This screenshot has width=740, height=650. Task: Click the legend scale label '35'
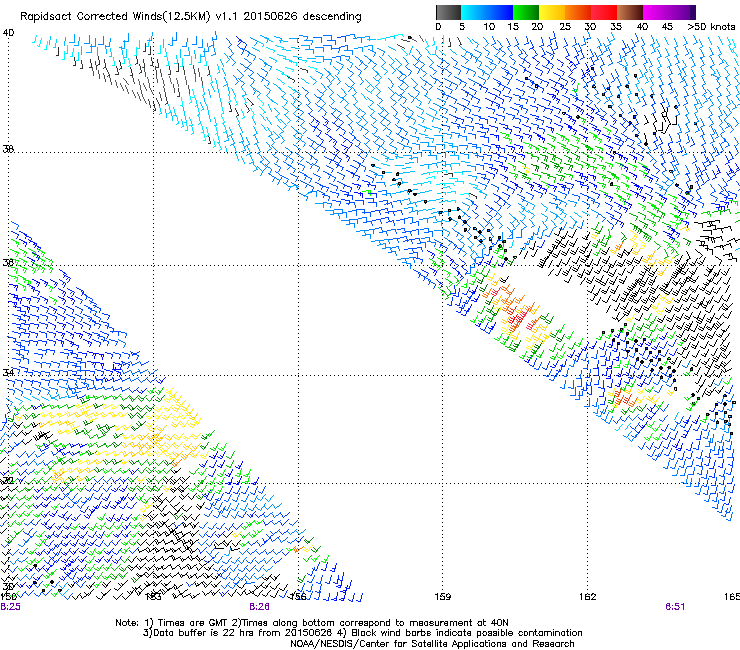click(616, 27)
